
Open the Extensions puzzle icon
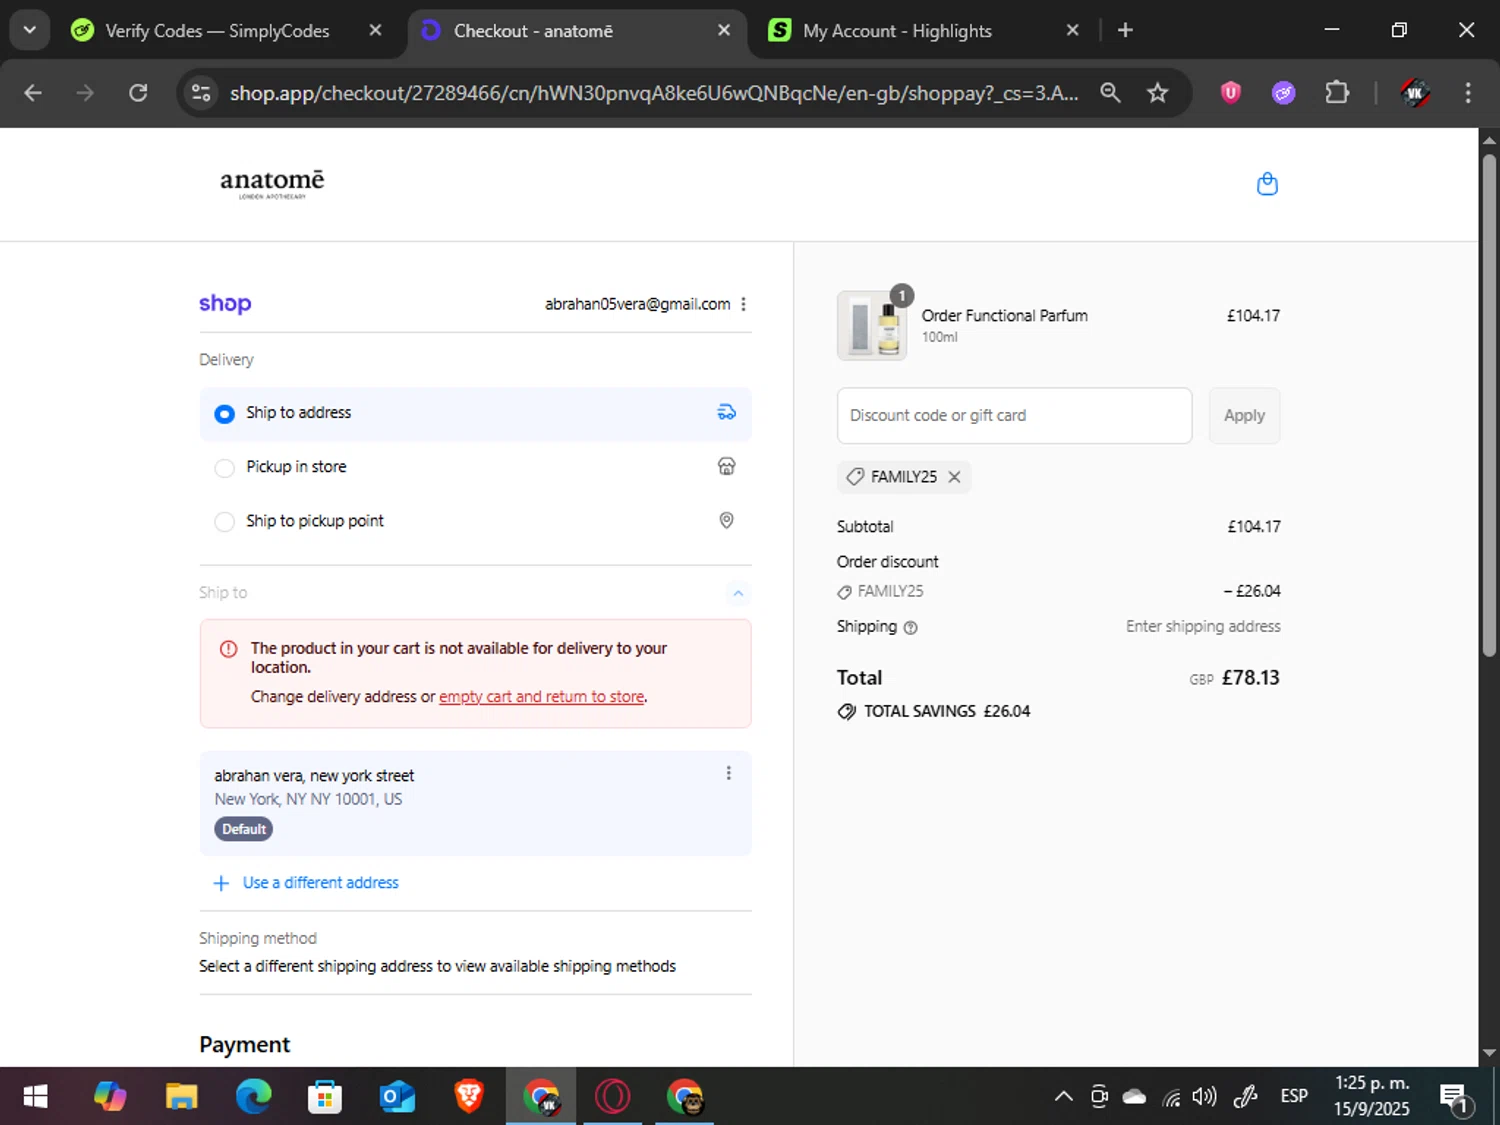point(1337,93)
